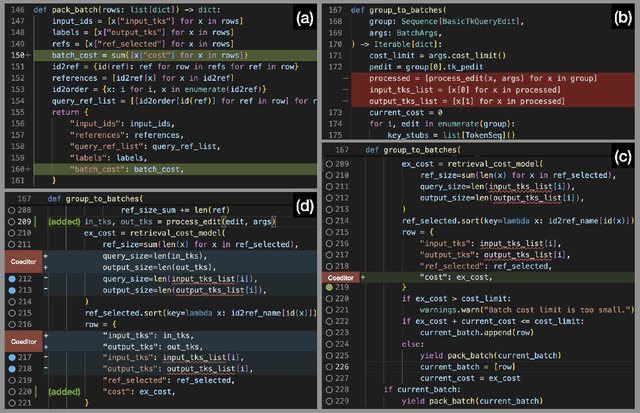Screen dimensions: 640x413
Task: Toggle the empty circle at line 208
Action: click(10, 211)
